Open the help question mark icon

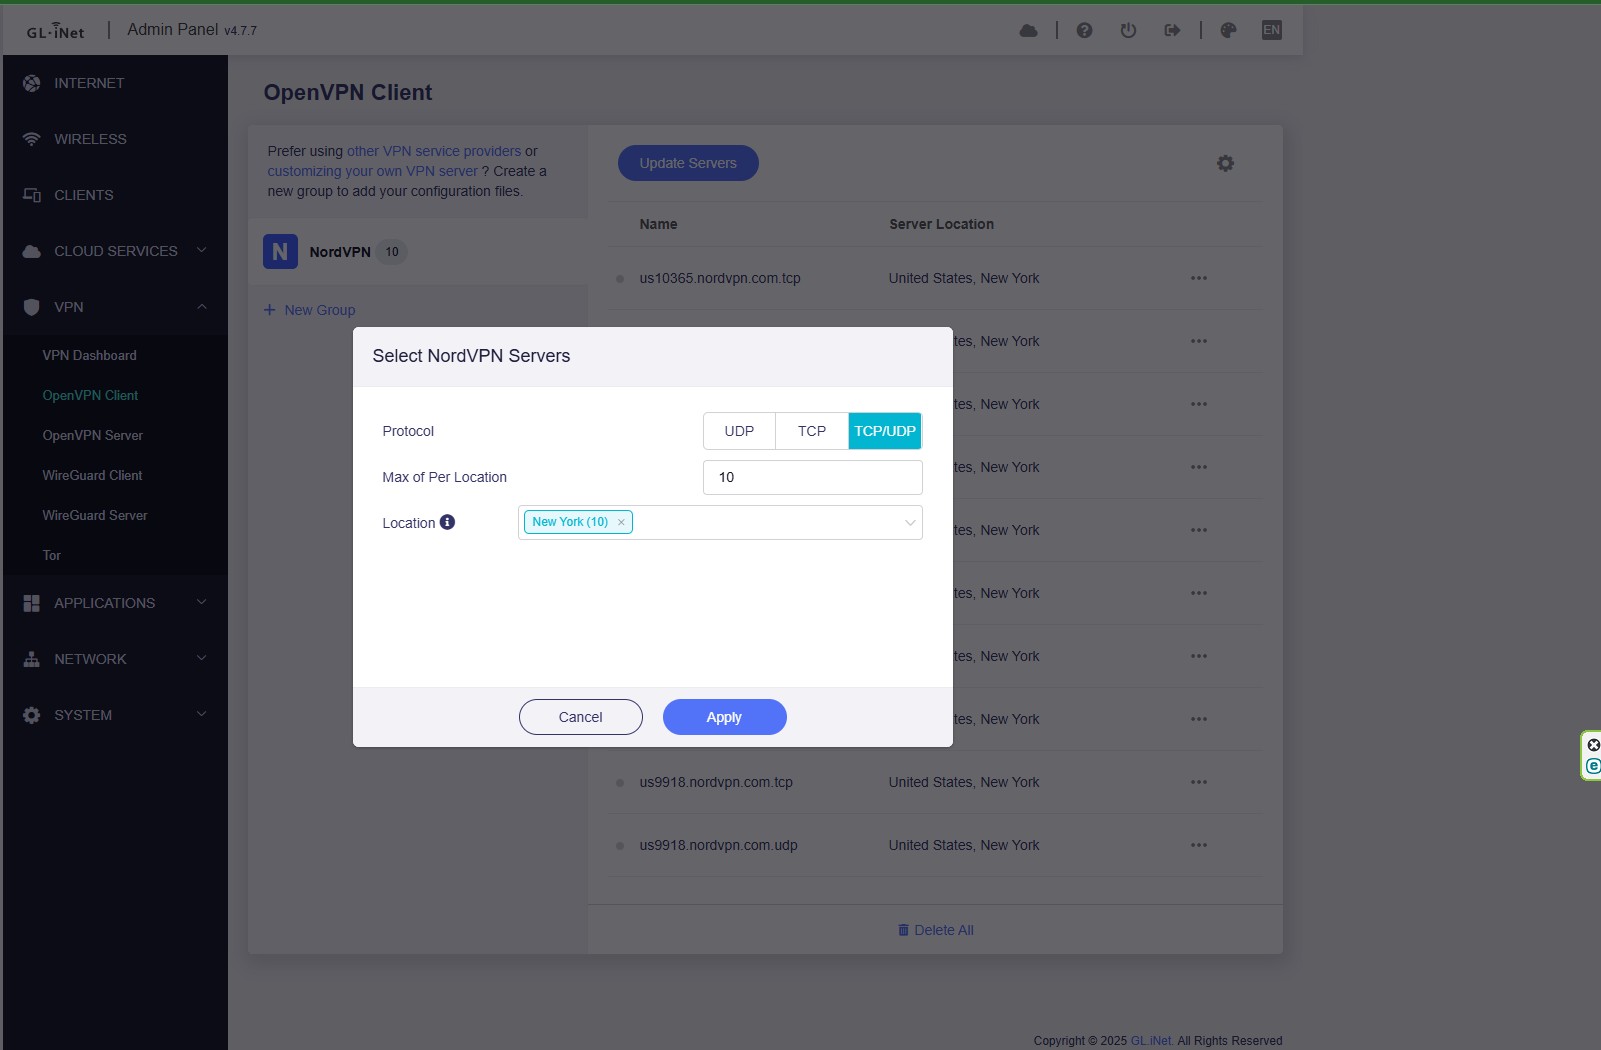[1084, 31]
